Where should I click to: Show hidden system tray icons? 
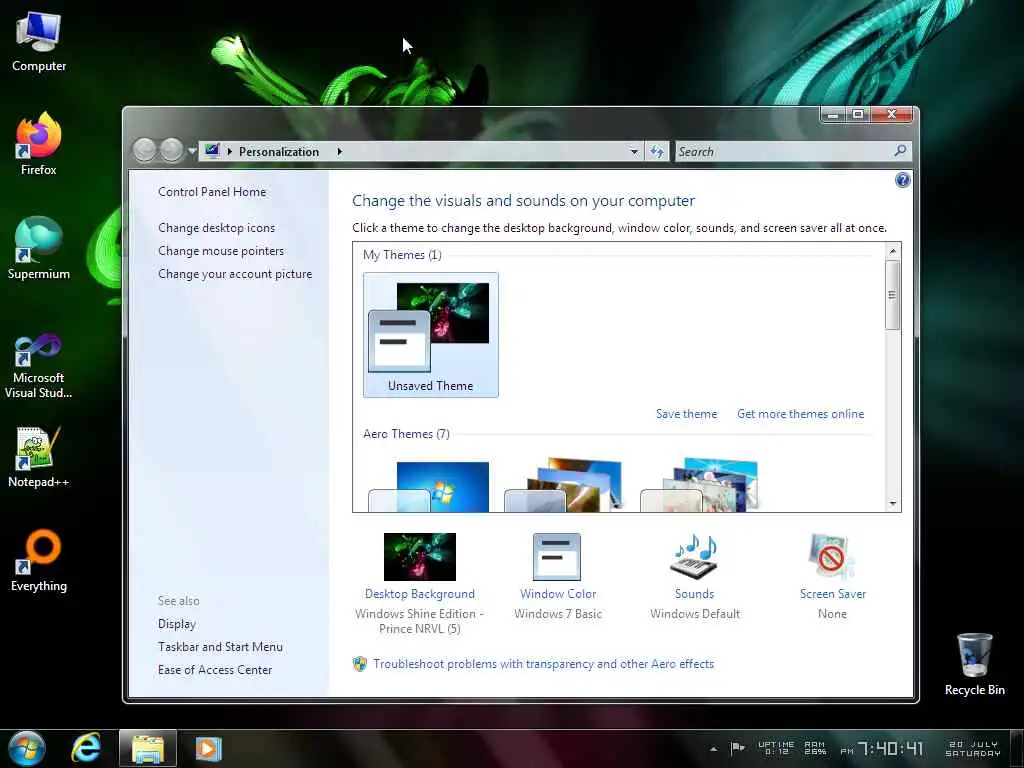713,749
